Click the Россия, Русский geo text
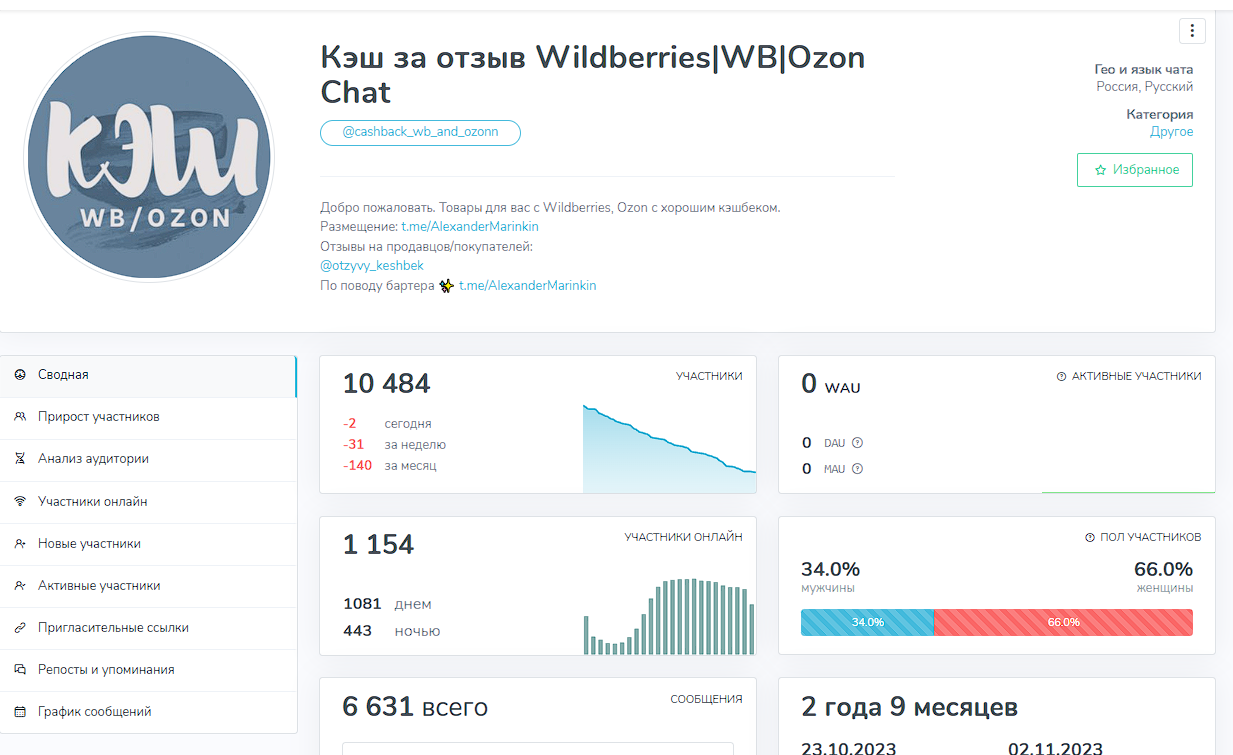 [1144, 87]
